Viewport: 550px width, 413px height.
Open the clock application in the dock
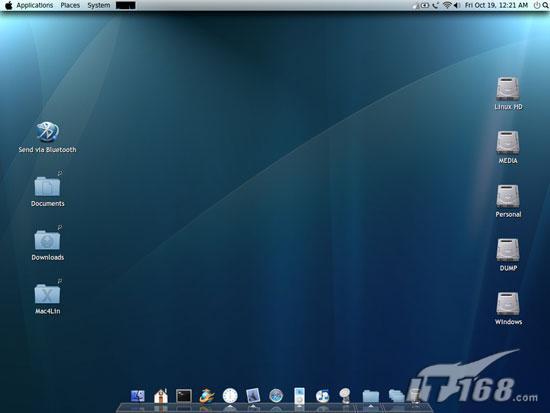[230, 396]
